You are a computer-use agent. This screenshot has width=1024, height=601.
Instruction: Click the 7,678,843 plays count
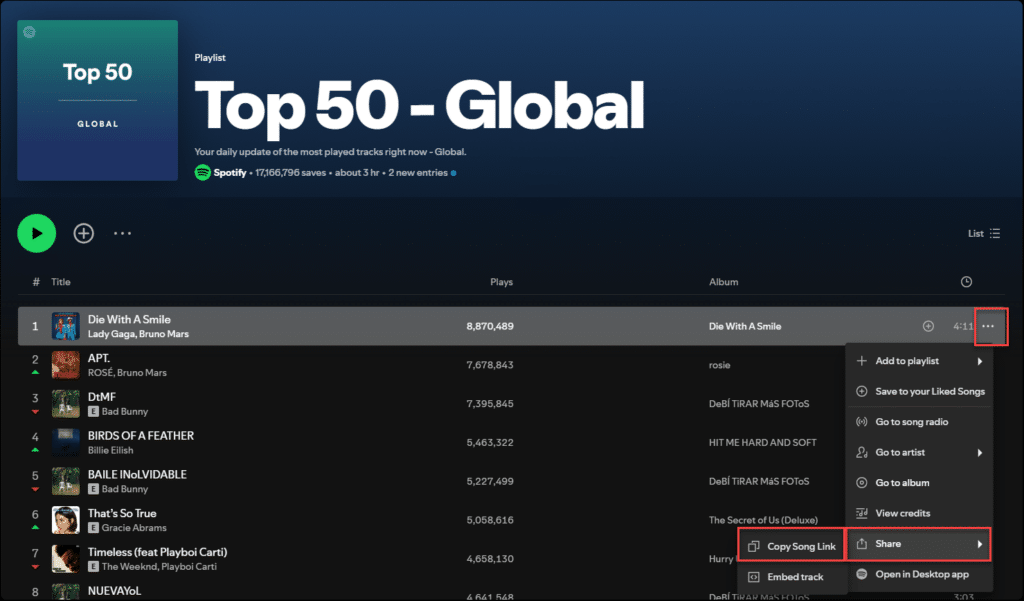point(490,365)
